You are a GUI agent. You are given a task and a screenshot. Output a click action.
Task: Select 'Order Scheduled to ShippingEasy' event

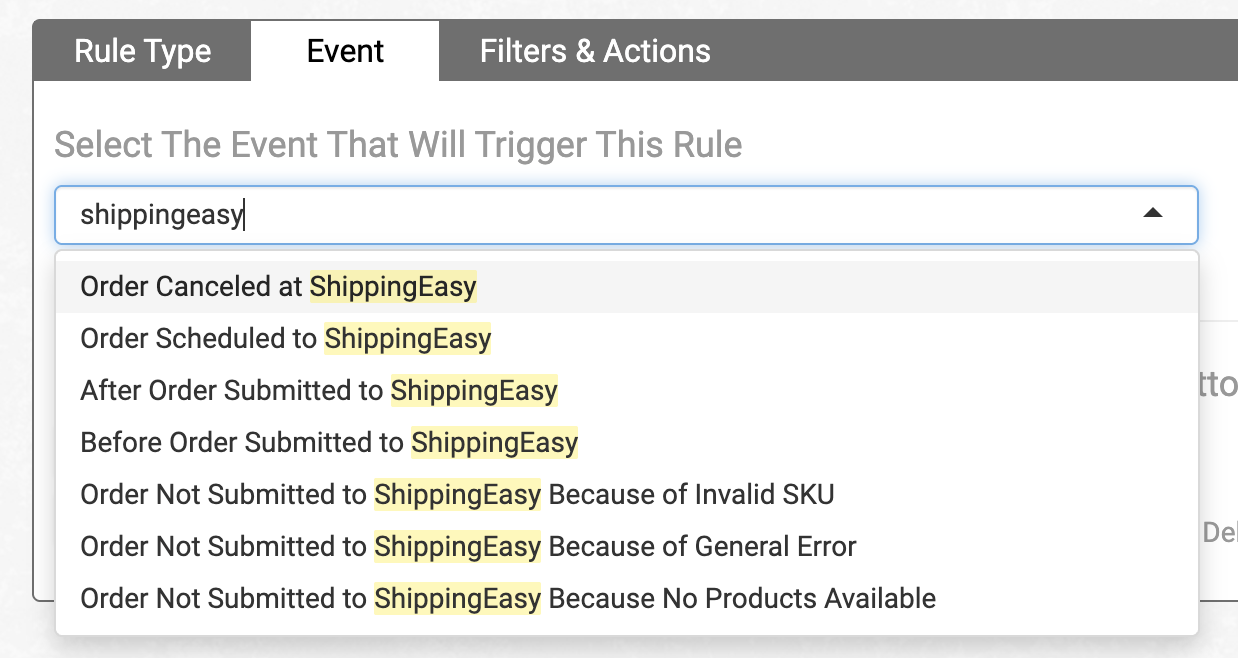pyautogui.click(x=285, y=339)
